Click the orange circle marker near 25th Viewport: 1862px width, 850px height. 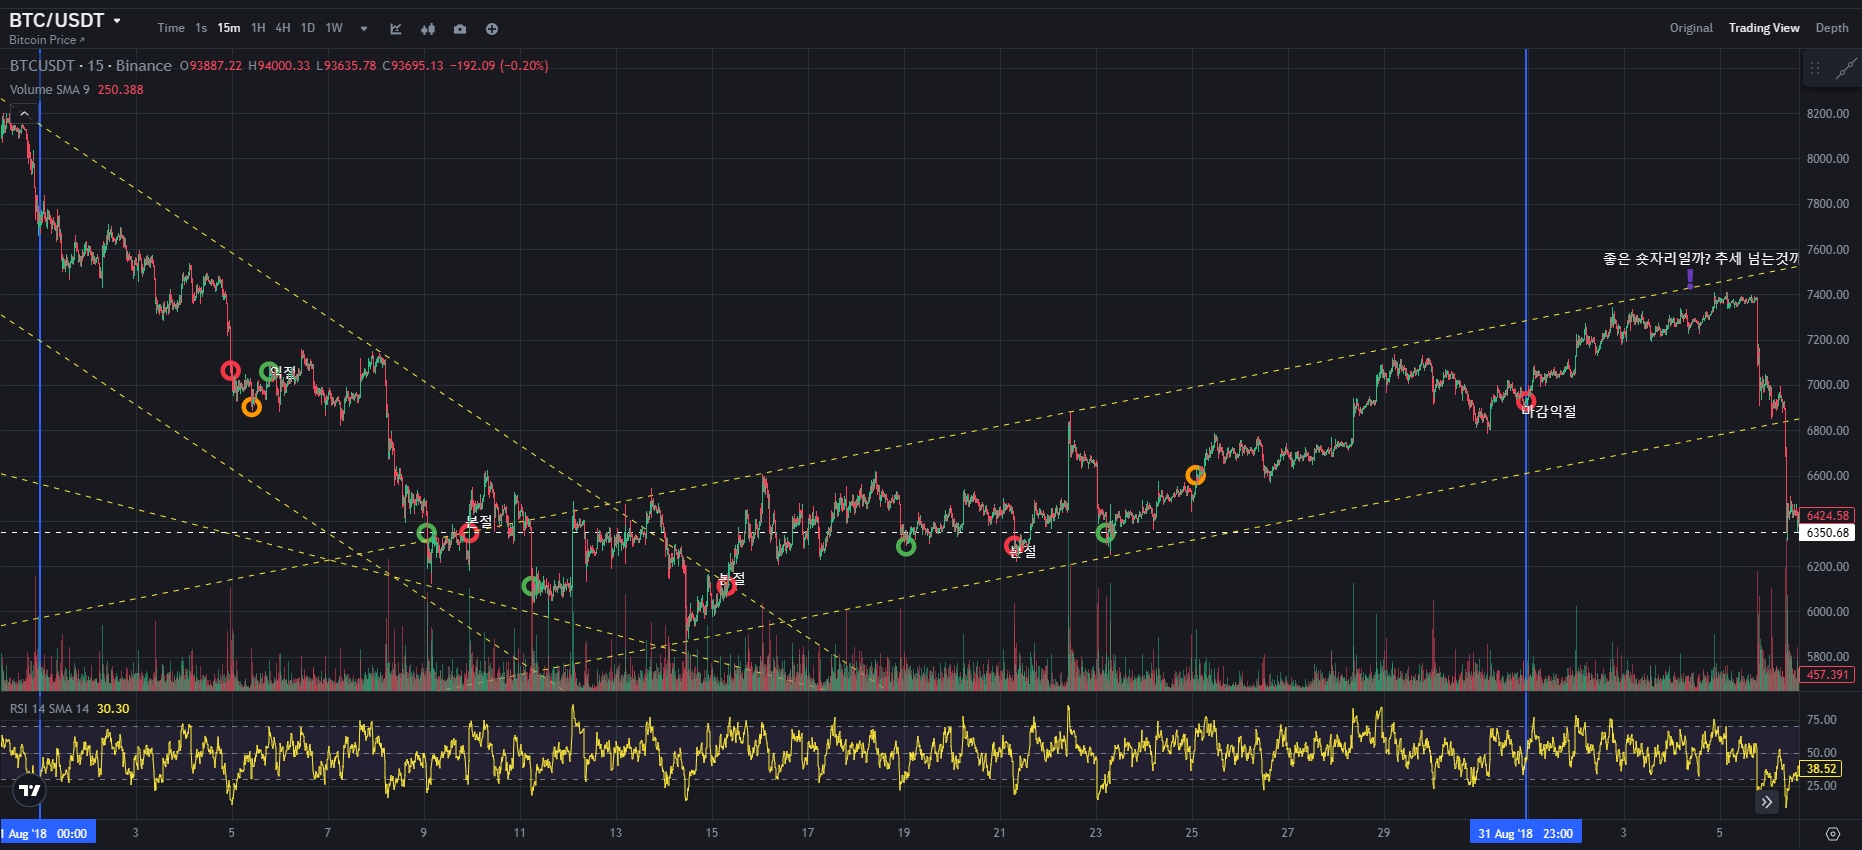point(1195,476)
